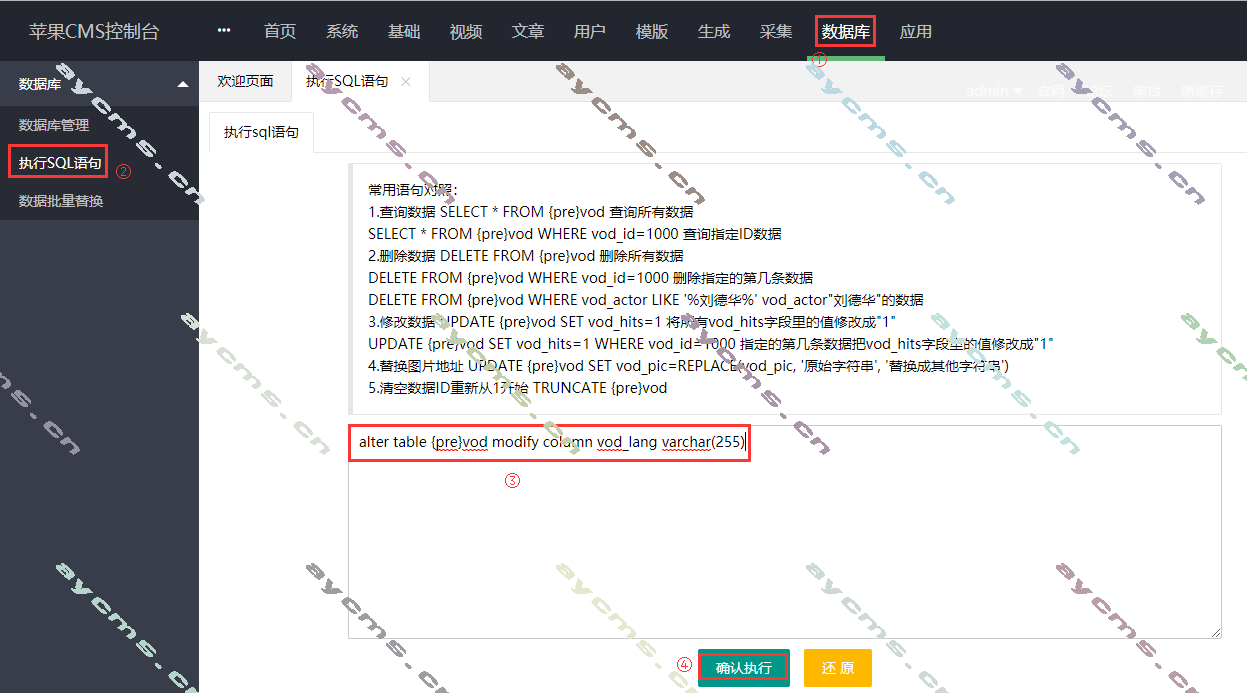1247x693 pixels.
Task: Click the 苹果CMS控制台 logo title
Action: (94, 32)
